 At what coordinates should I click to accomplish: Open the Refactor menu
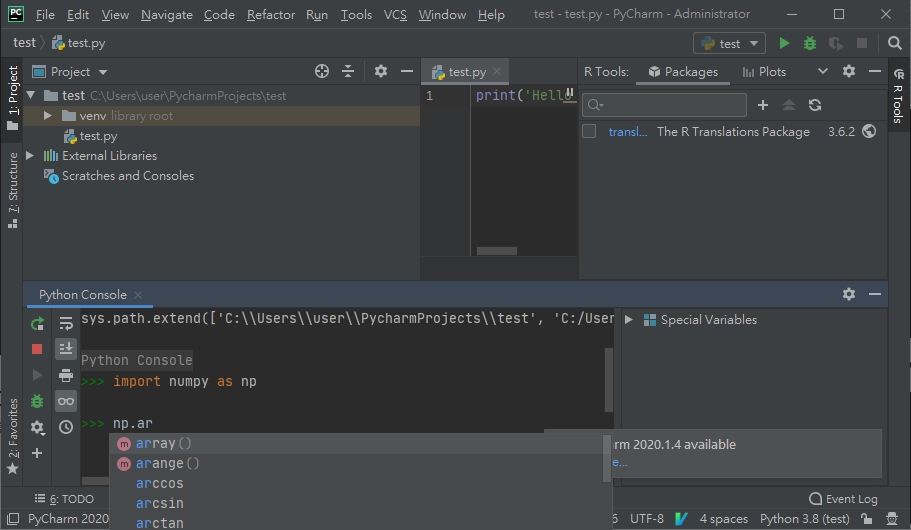point(271,15)
